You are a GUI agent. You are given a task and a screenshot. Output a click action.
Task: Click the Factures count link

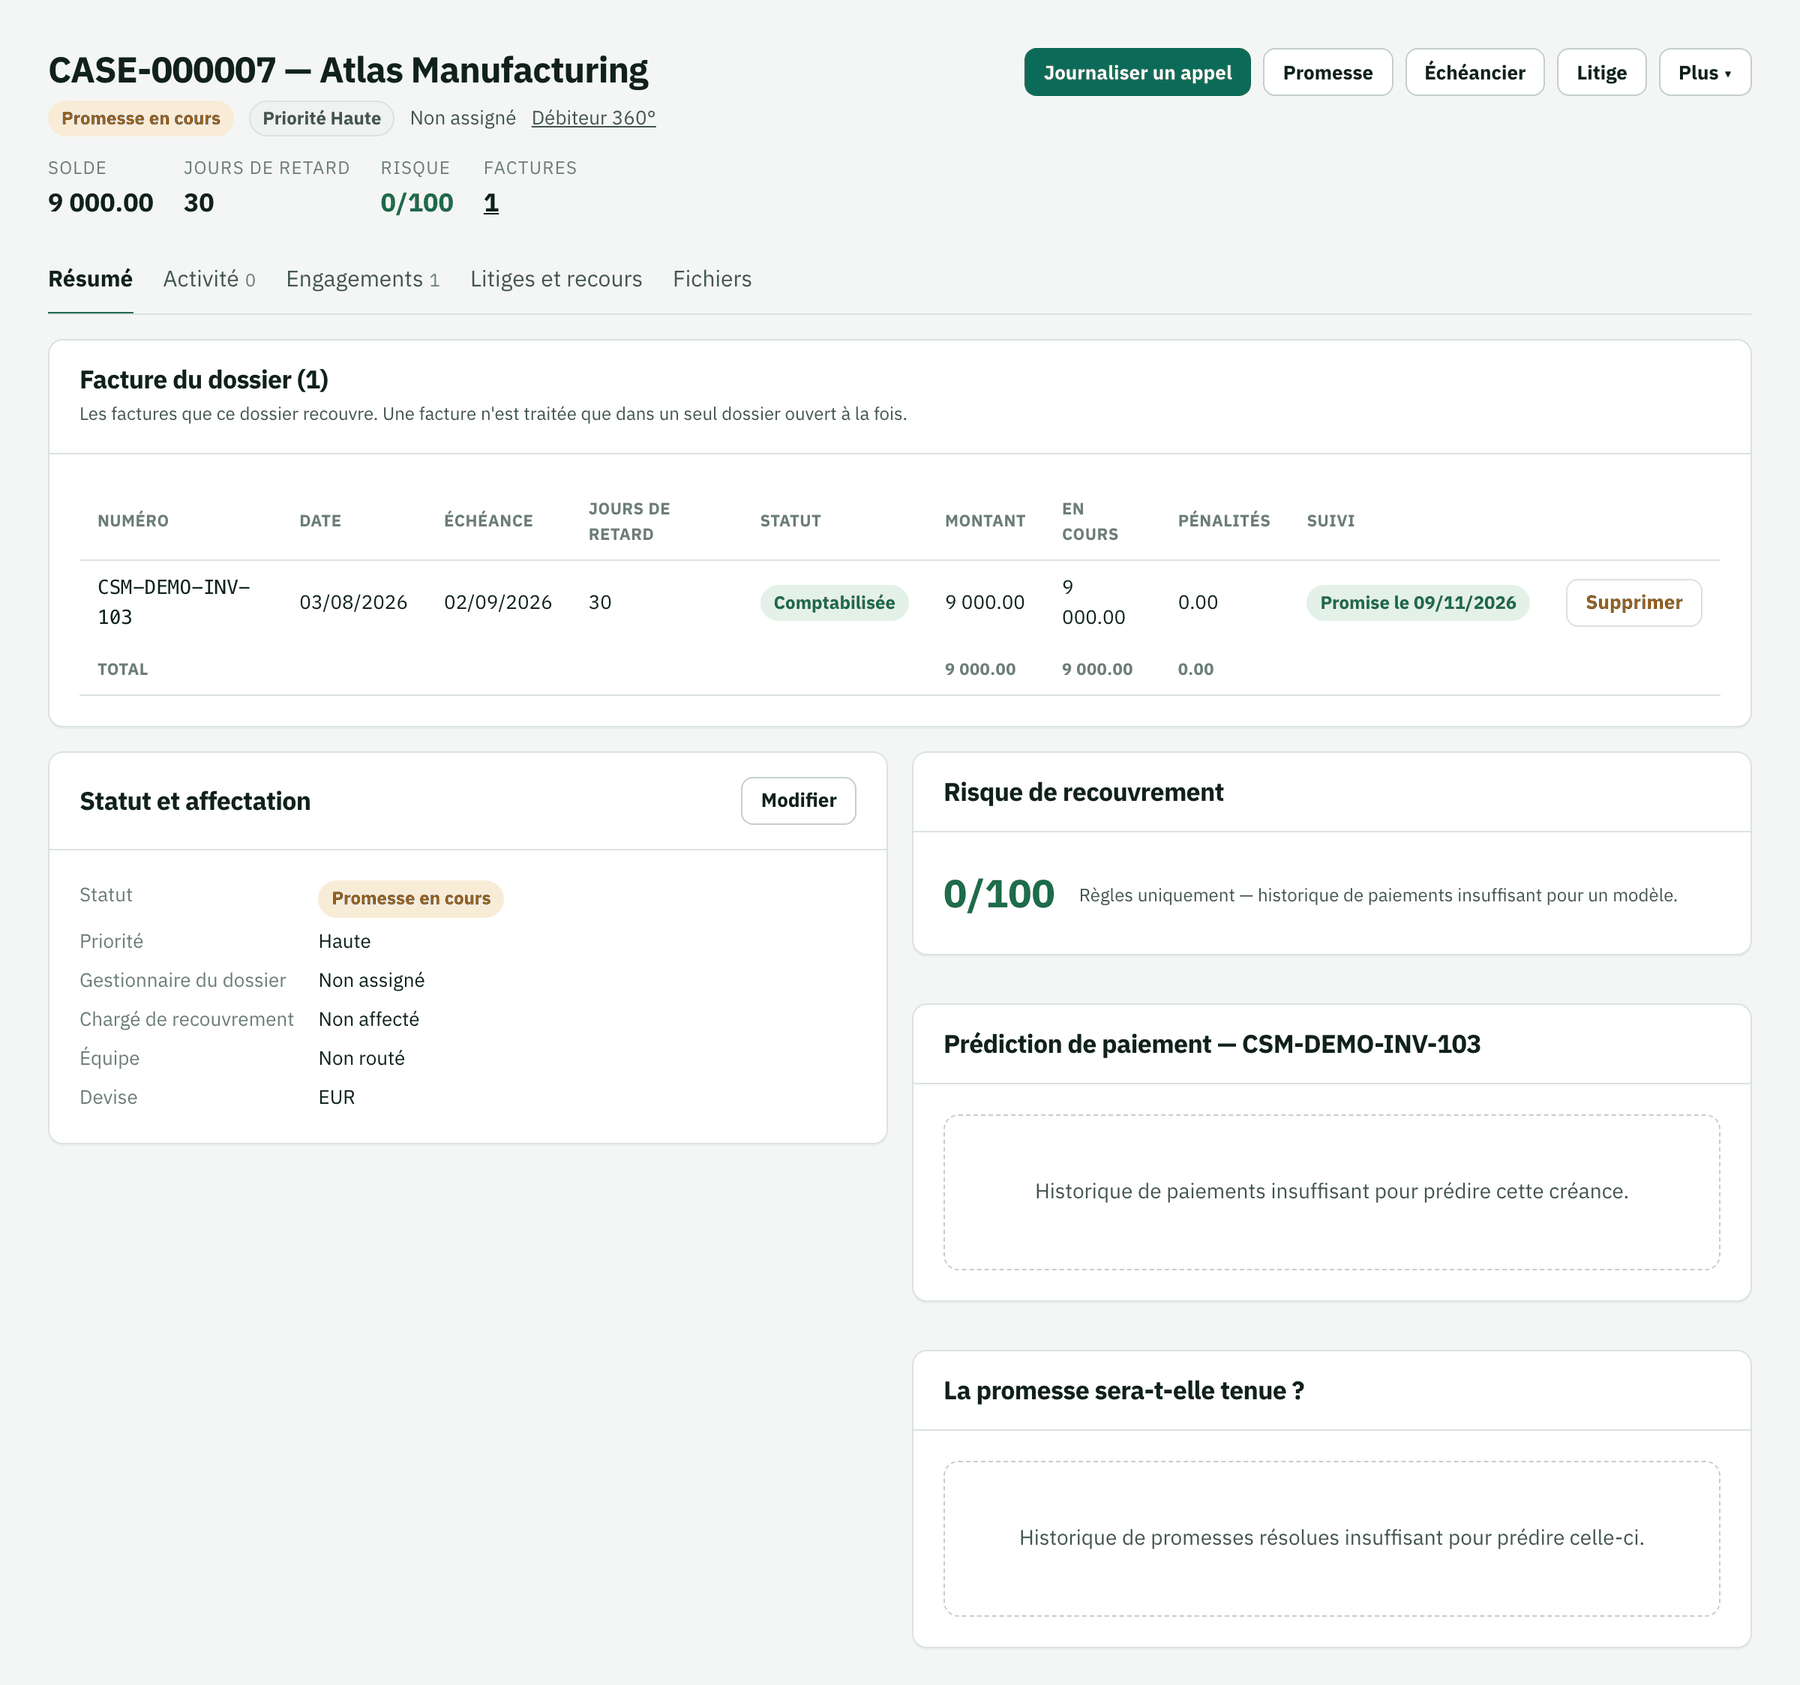coord(491,203)
